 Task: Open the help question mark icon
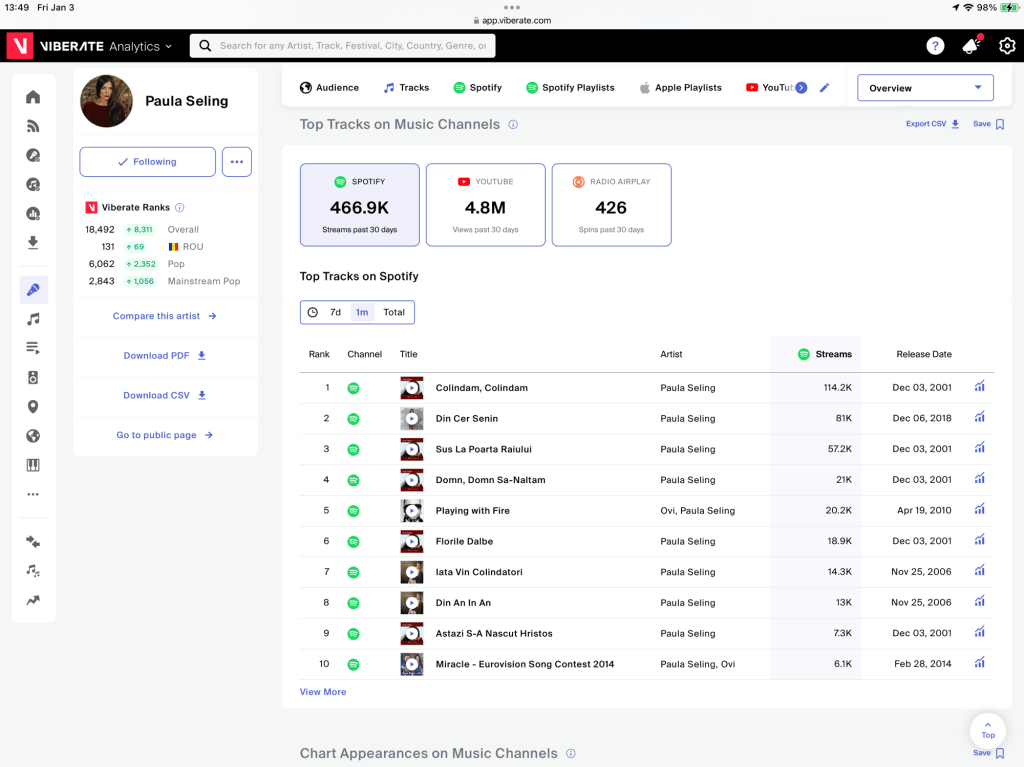click(935, 46)
